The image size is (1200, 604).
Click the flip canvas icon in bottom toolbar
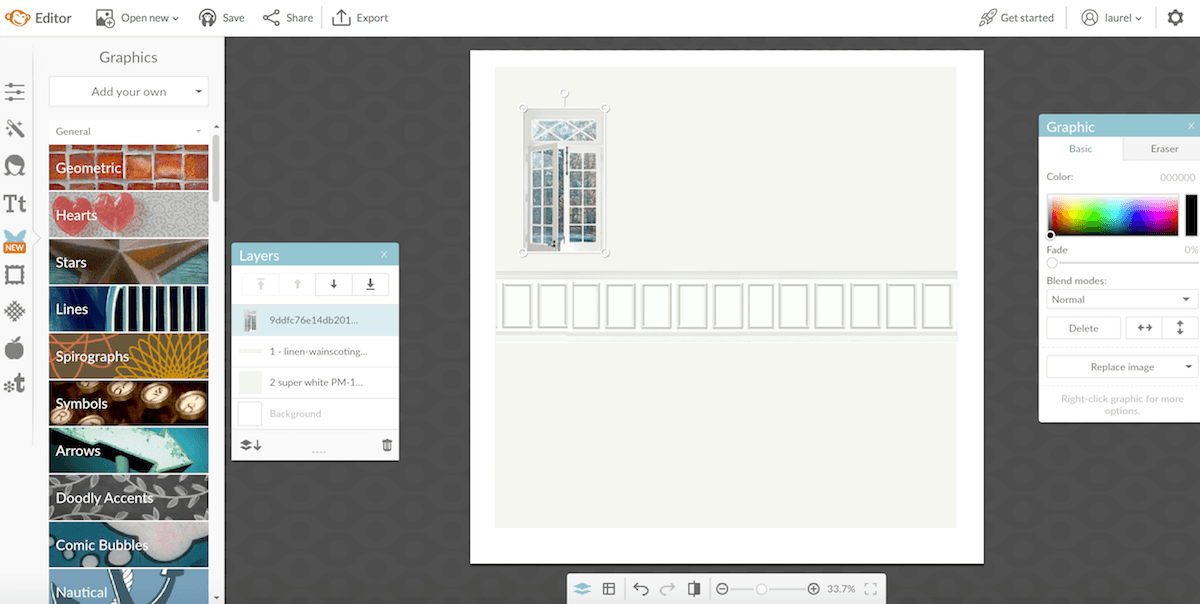tap(694, 589)
